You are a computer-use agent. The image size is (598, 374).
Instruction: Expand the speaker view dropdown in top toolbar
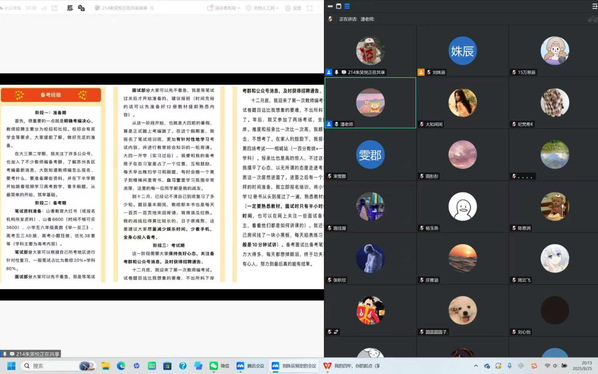(x=223, y=8)
